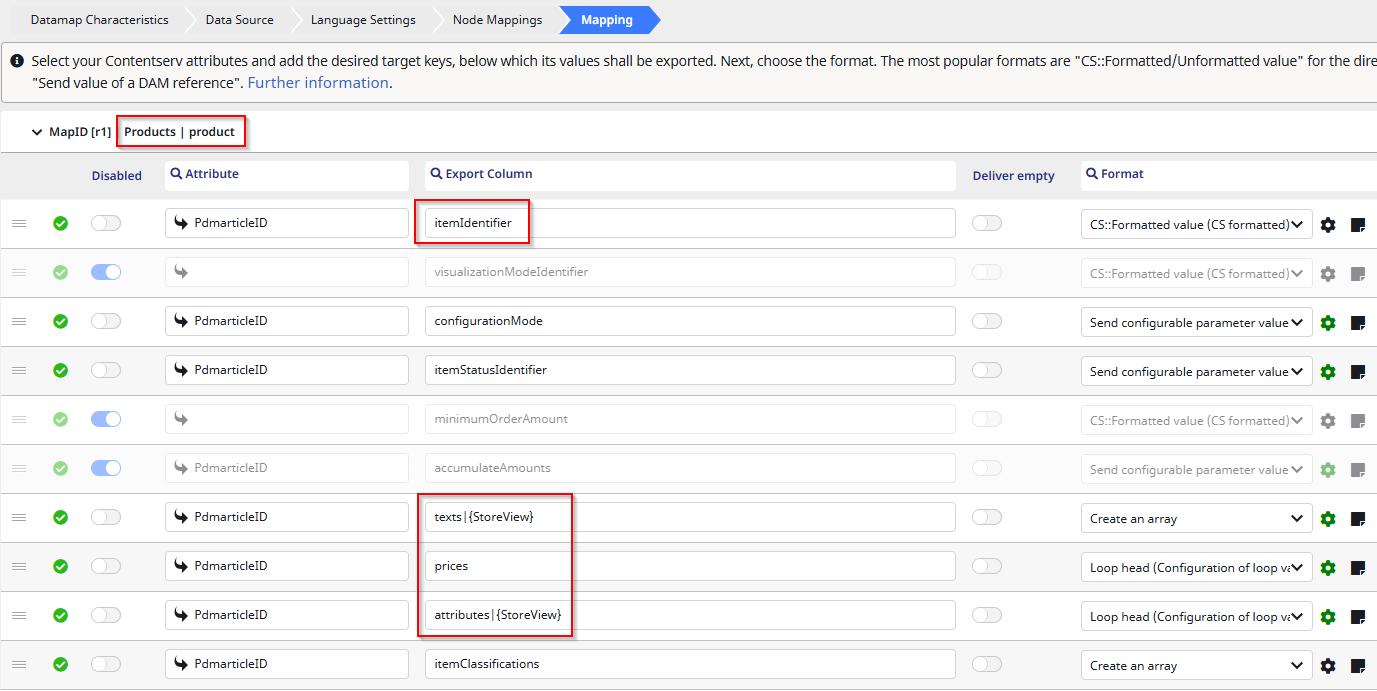The image size is (1377, 691).
Task: Turn on Deliver empty for the itemIdentifier row
Action: (x=987, y=222)
